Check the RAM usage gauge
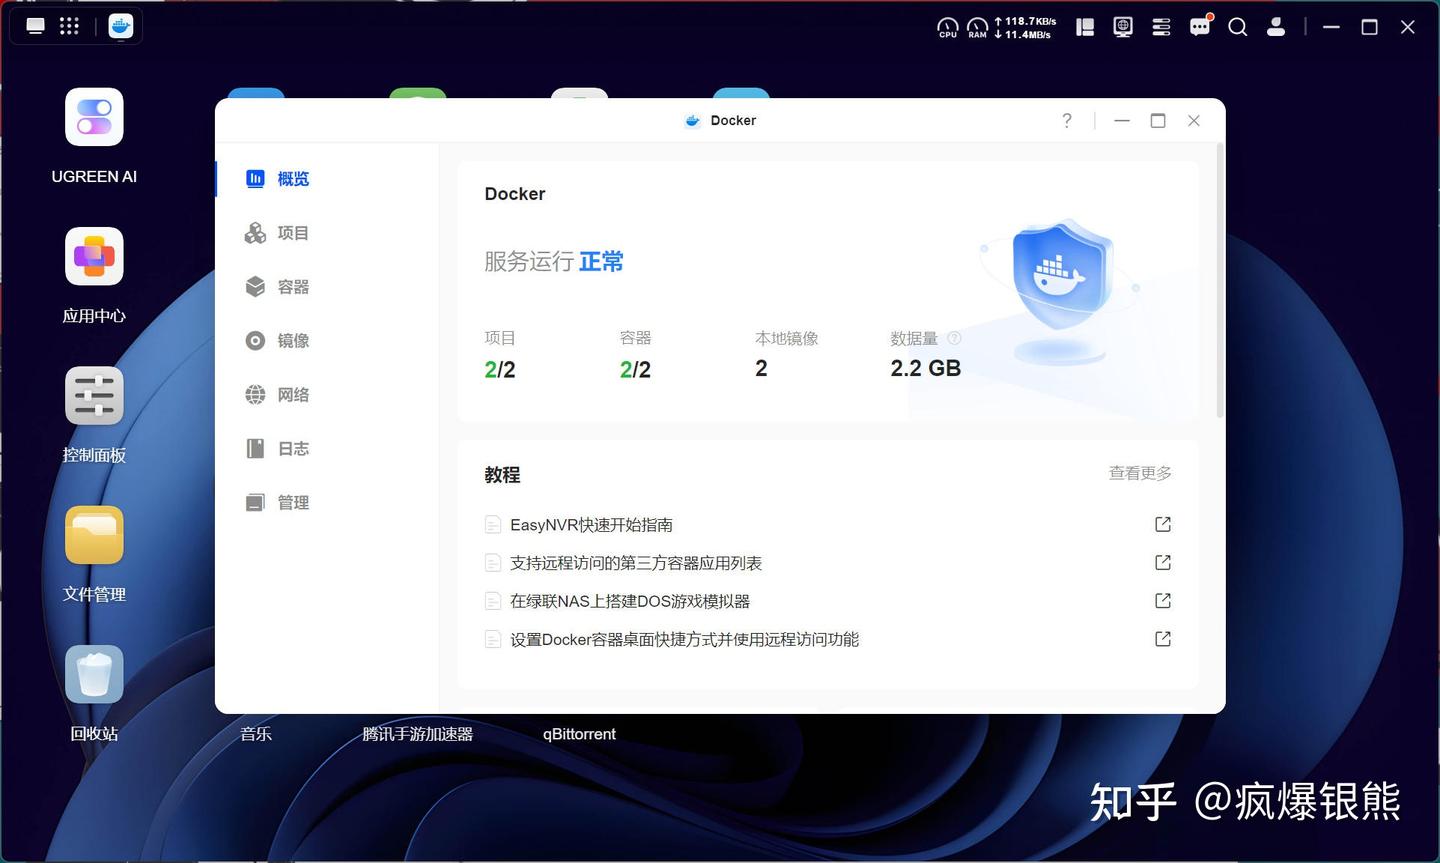This screenshot has width=1440, height=863. [977, 28]
